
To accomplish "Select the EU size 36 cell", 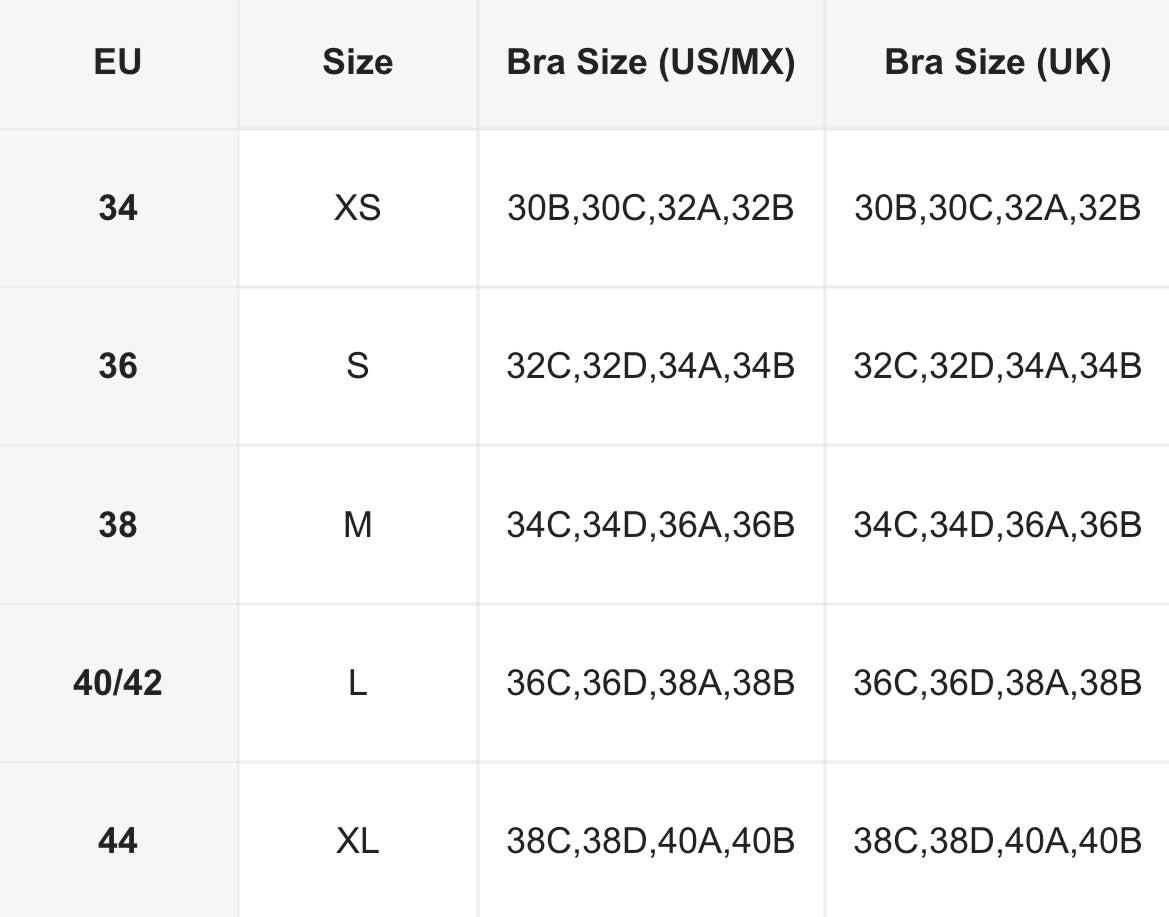I will (118, 366).
